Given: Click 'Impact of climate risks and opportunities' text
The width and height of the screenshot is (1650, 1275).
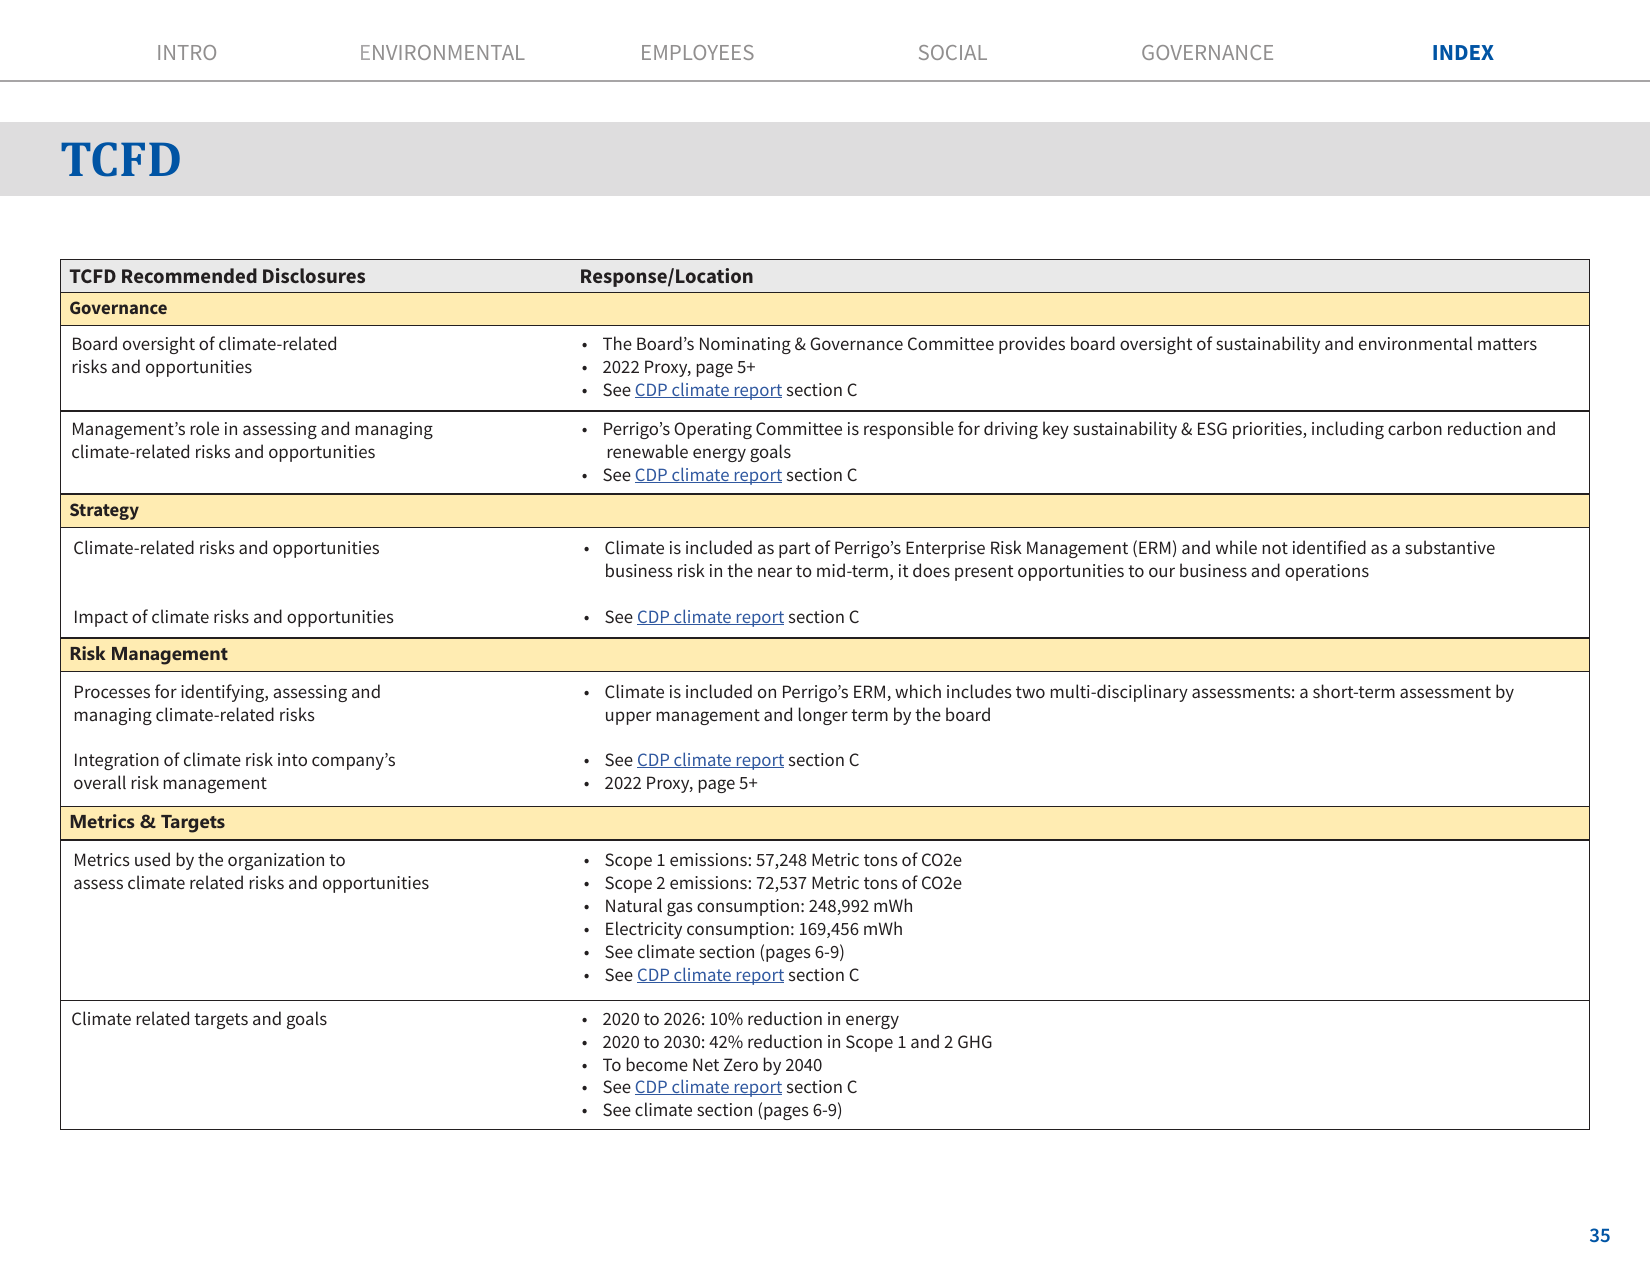Looking at the screenshot, I should (x=233, y=617).
